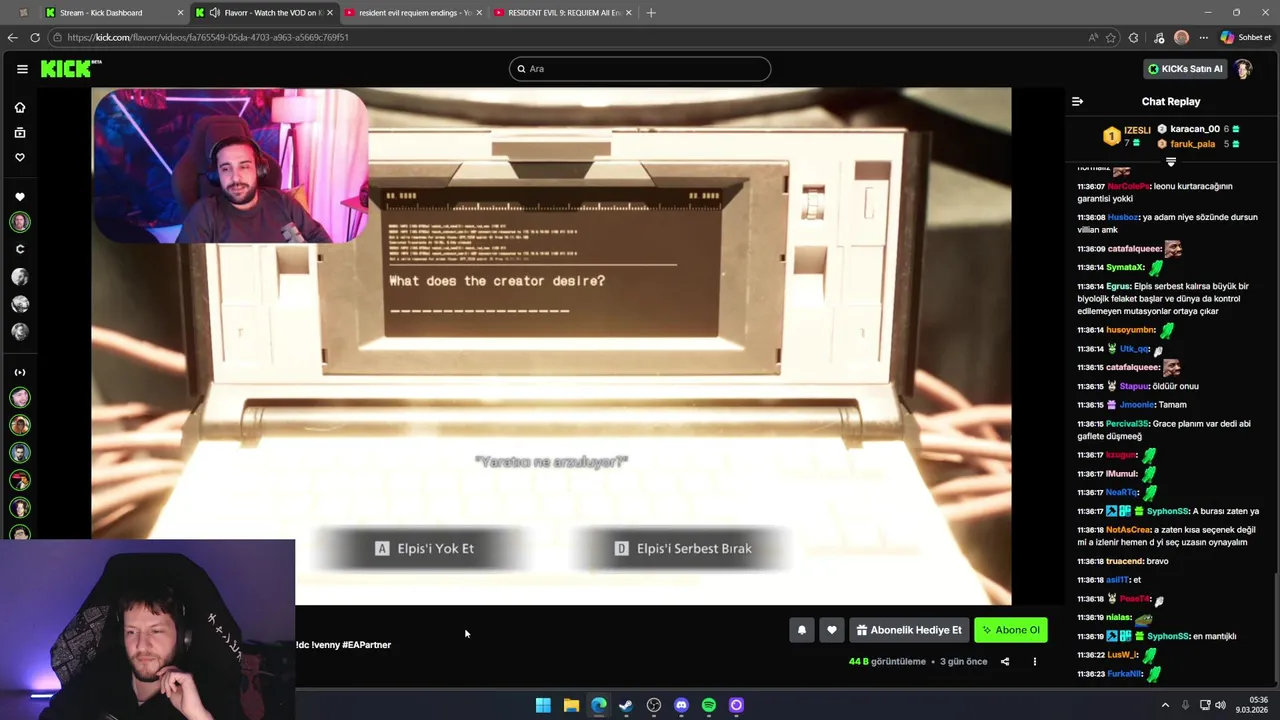The image size is (1280, 720).
Task: Open Steam from taskbar
Action: point(626,705)
